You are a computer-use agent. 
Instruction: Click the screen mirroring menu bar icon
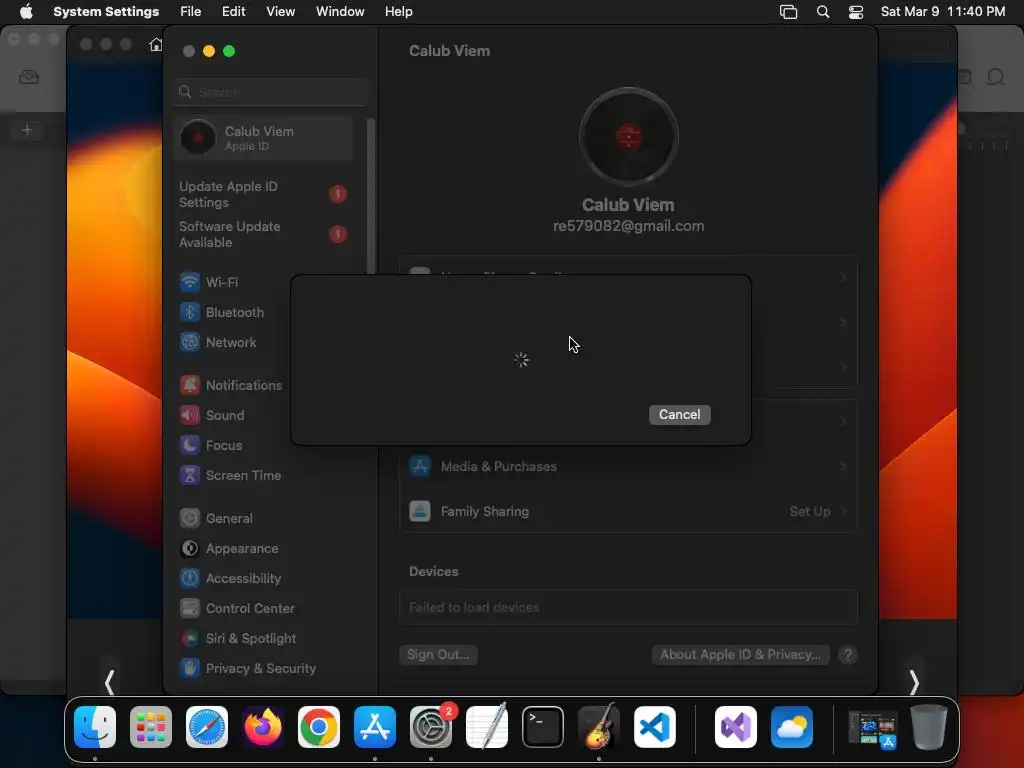(x=788, y=12)
